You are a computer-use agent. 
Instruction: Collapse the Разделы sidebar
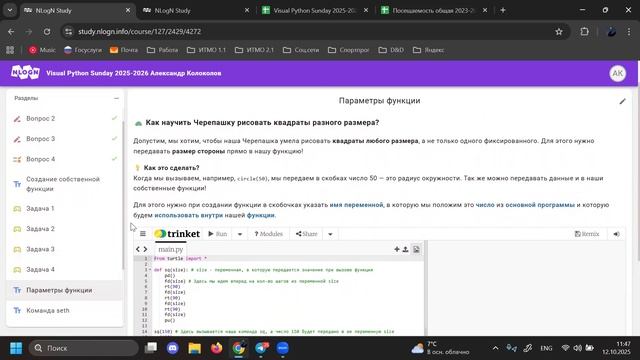(x=116, y=98)
